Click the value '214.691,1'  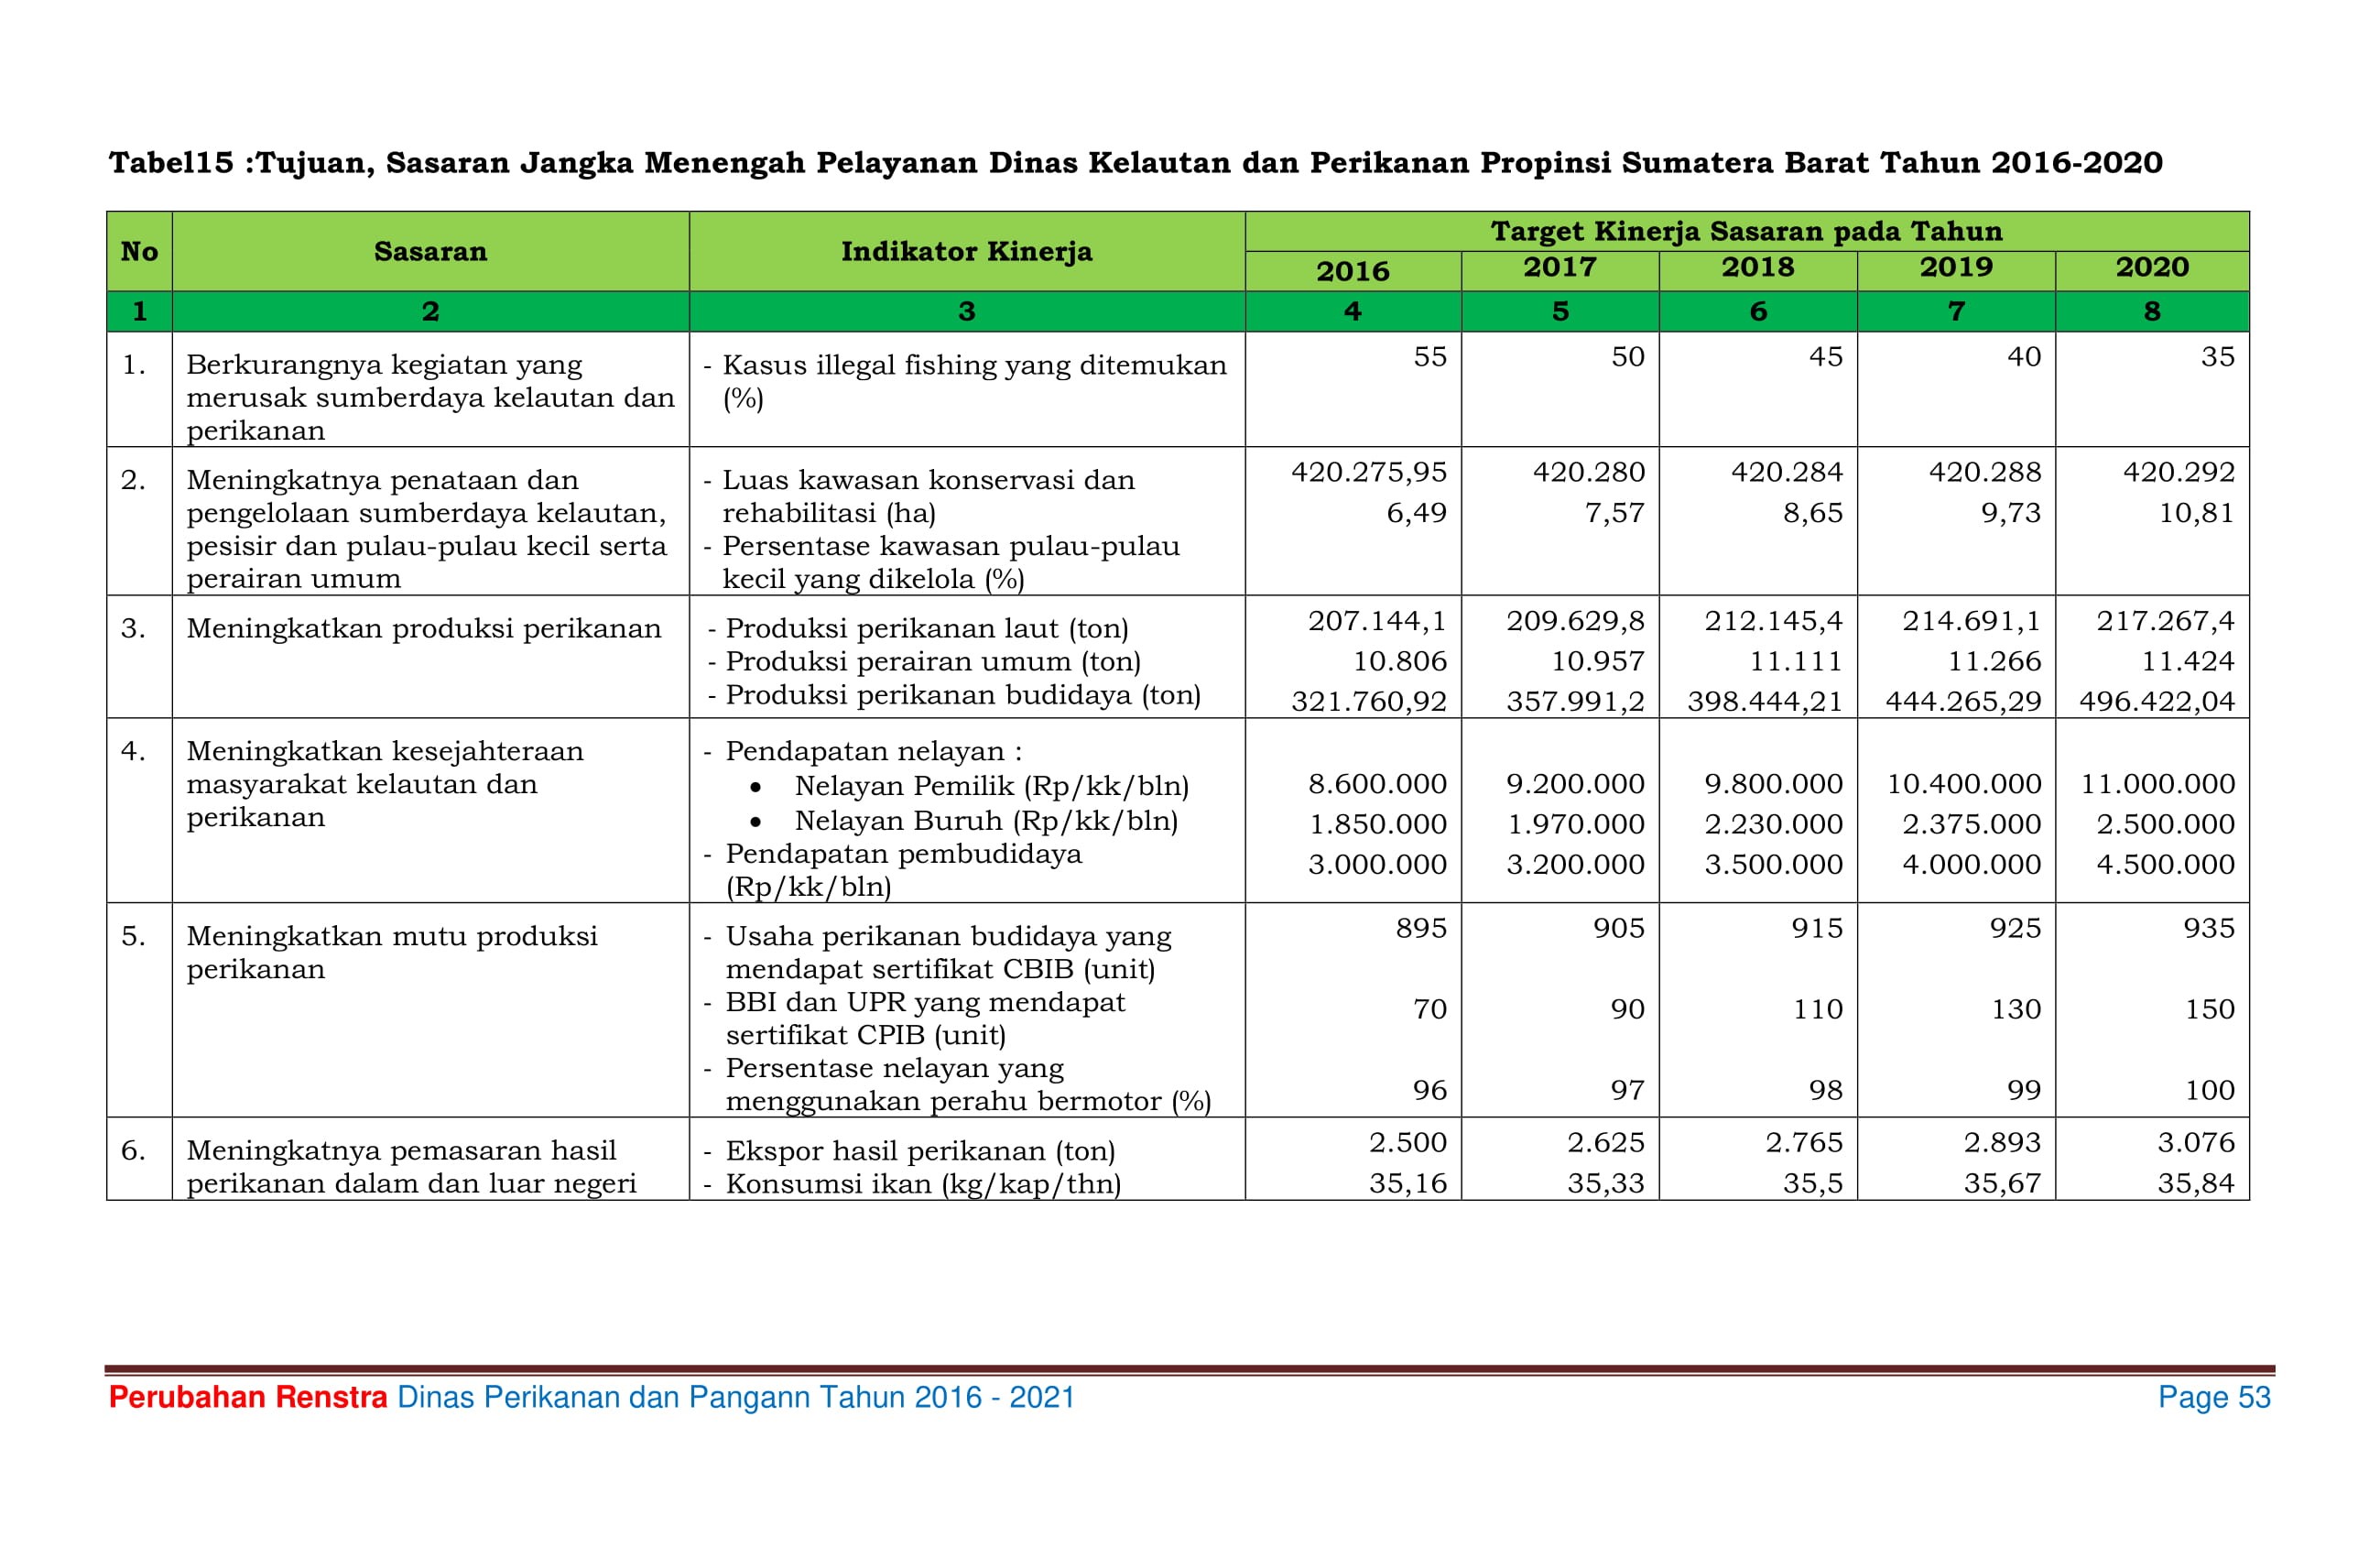[1971, 621]
